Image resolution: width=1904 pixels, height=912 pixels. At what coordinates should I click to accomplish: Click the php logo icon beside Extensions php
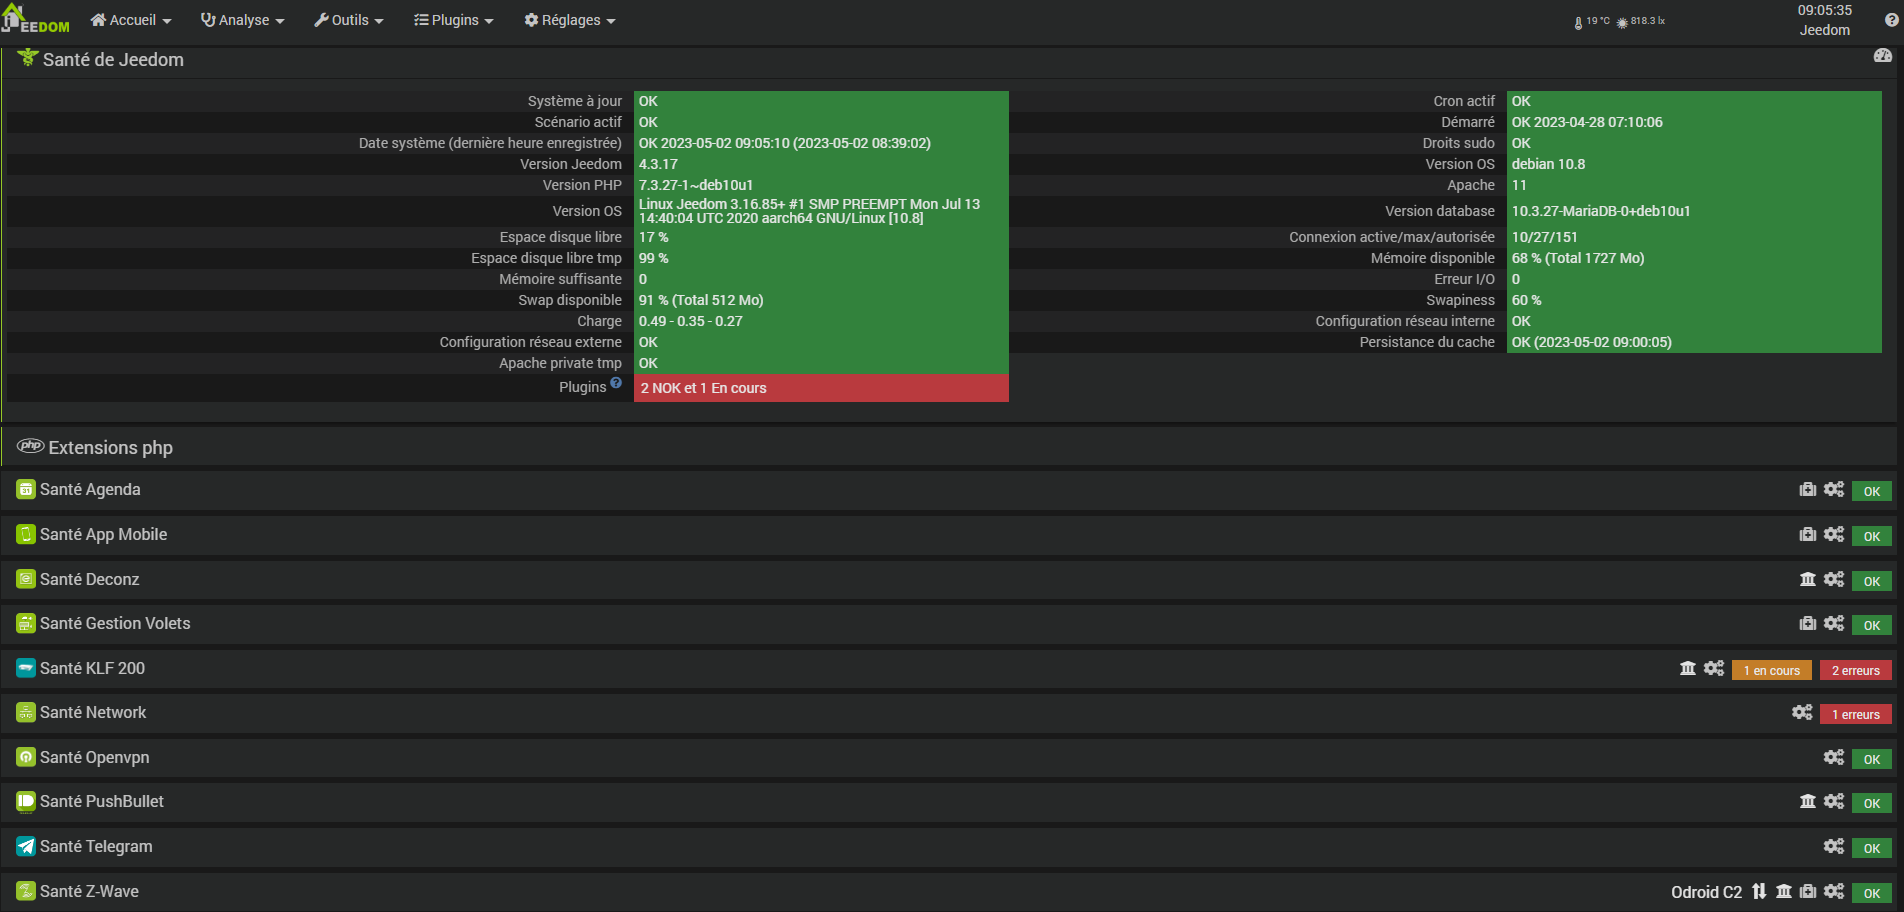pyautogui.click(x=31, y=446)
